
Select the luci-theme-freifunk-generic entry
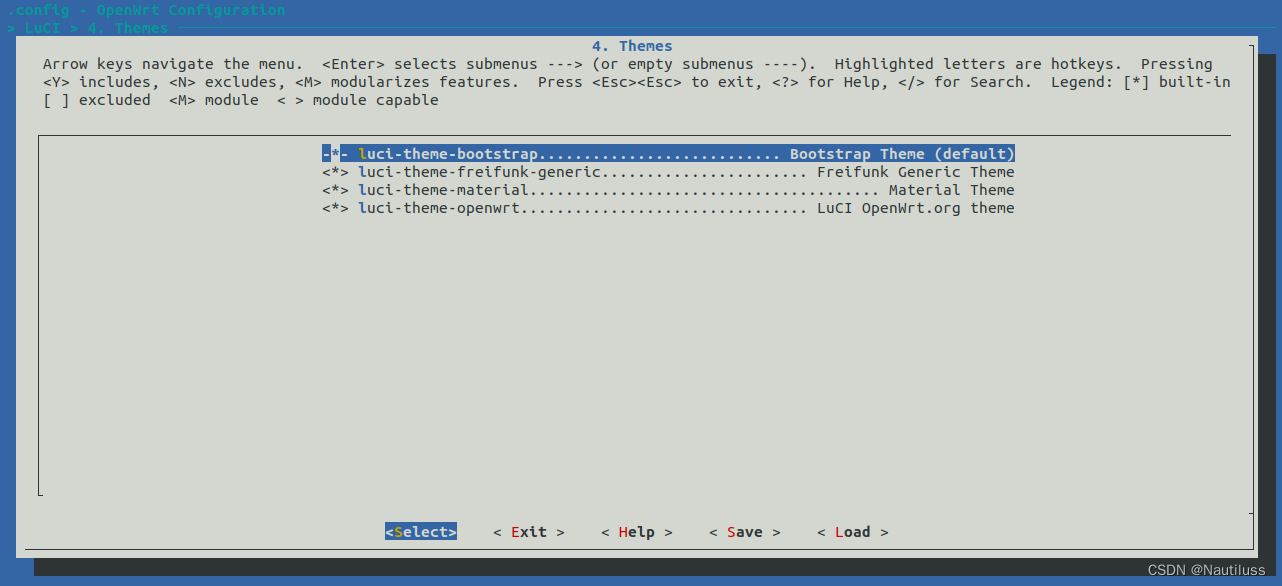pos(668,172)
